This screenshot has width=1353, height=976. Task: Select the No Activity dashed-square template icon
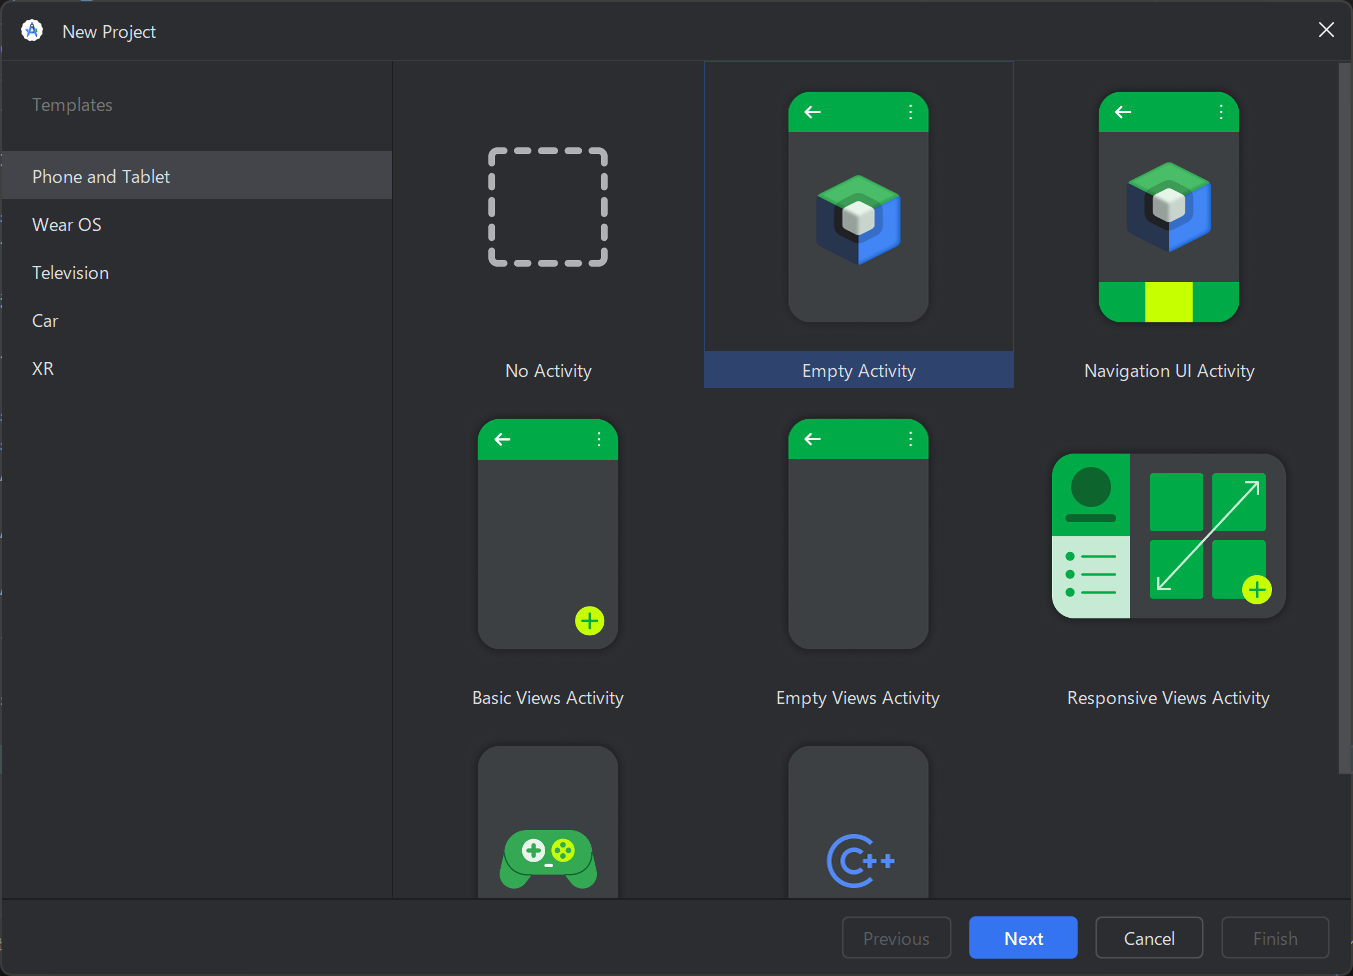548,207
